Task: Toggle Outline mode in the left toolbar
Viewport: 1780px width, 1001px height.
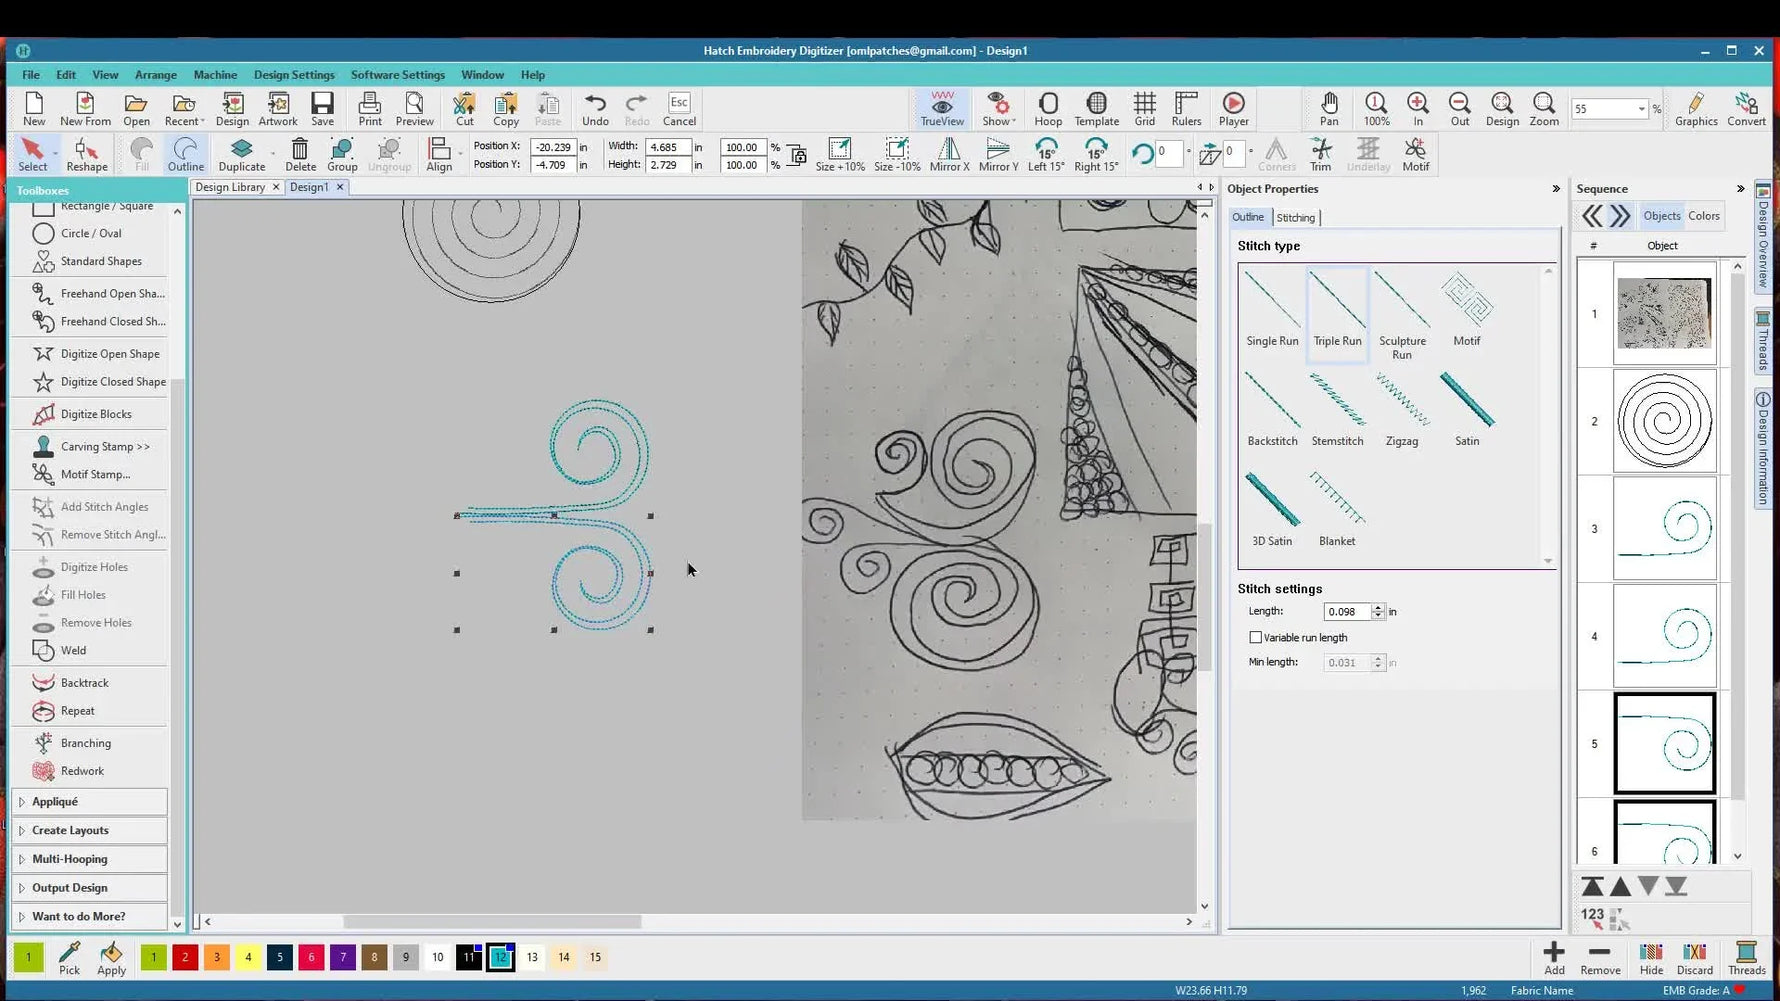Action: 185,153
